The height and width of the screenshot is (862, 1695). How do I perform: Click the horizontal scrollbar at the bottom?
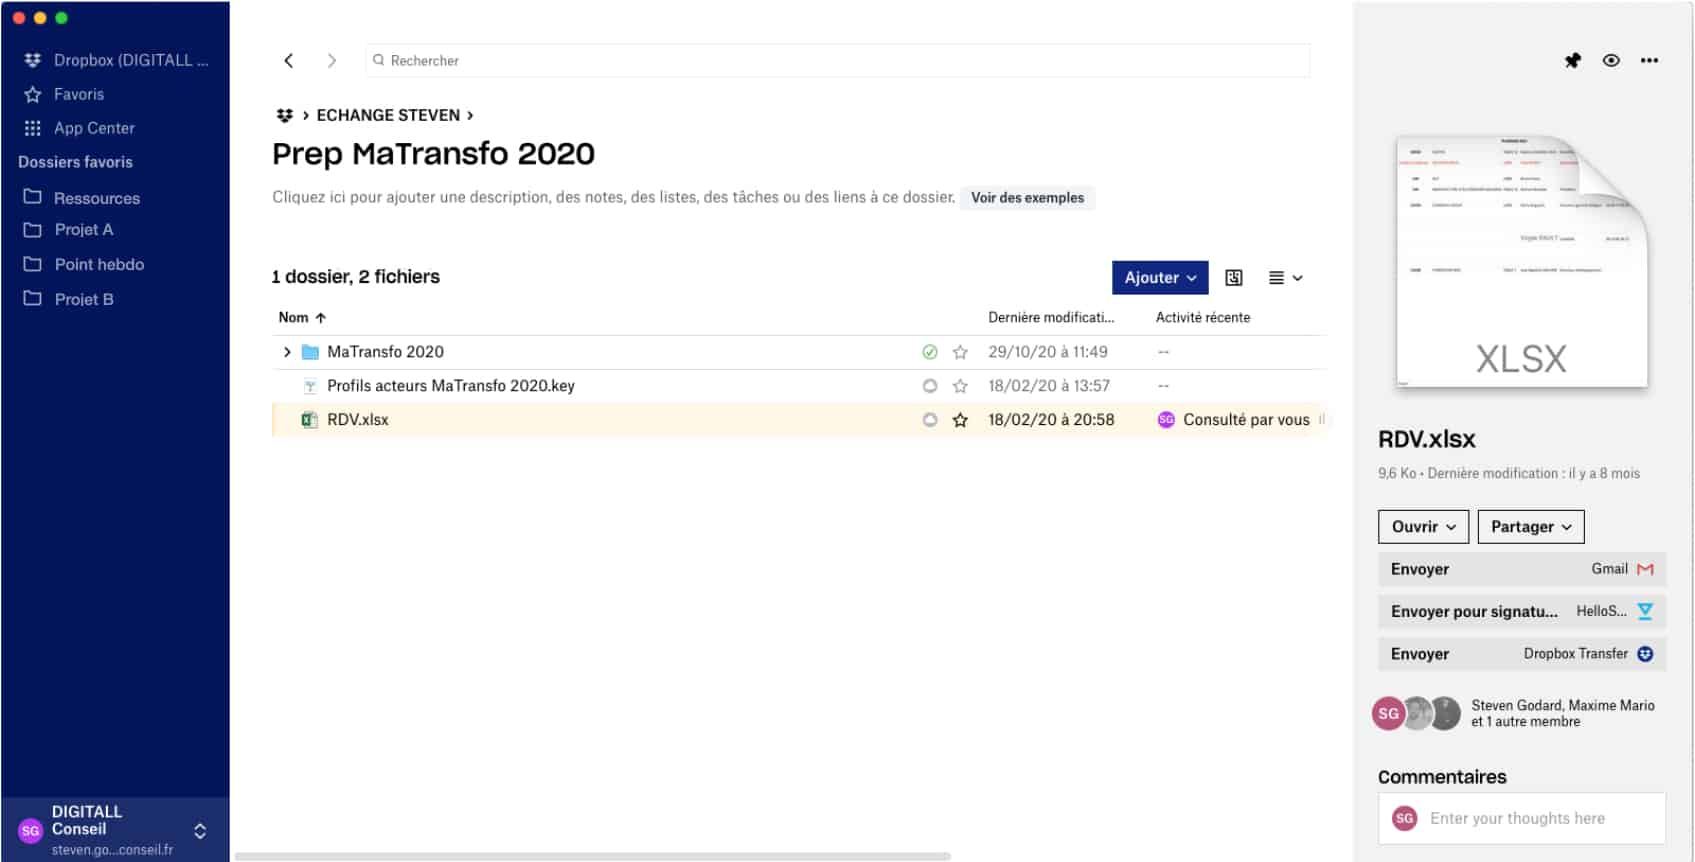pyautogui.click(x=592, y=857)
